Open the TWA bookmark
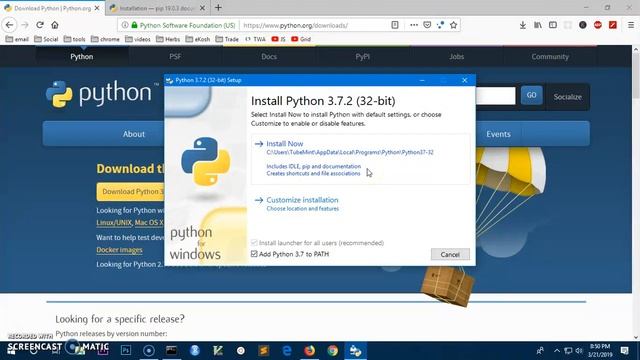Screen dimensions: 640x360 click(x=256, y=39)
